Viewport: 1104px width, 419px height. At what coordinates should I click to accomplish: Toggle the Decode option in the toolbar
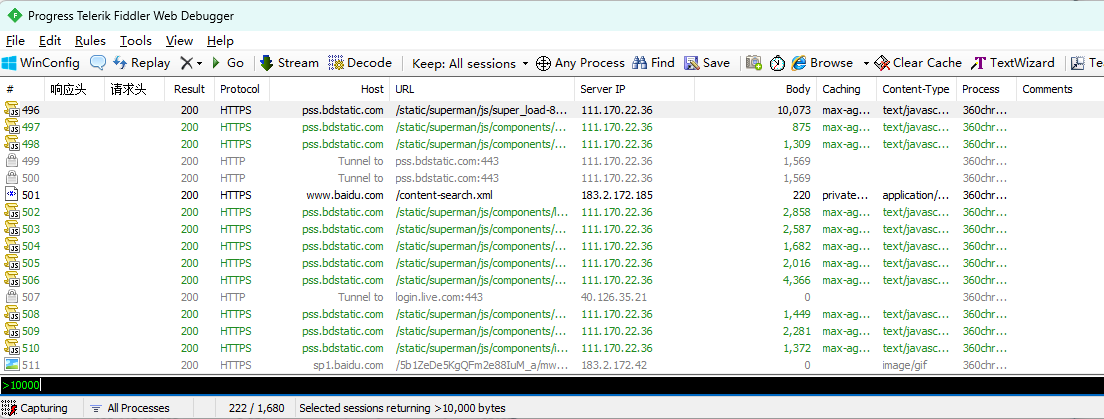[x=360, y=63]
